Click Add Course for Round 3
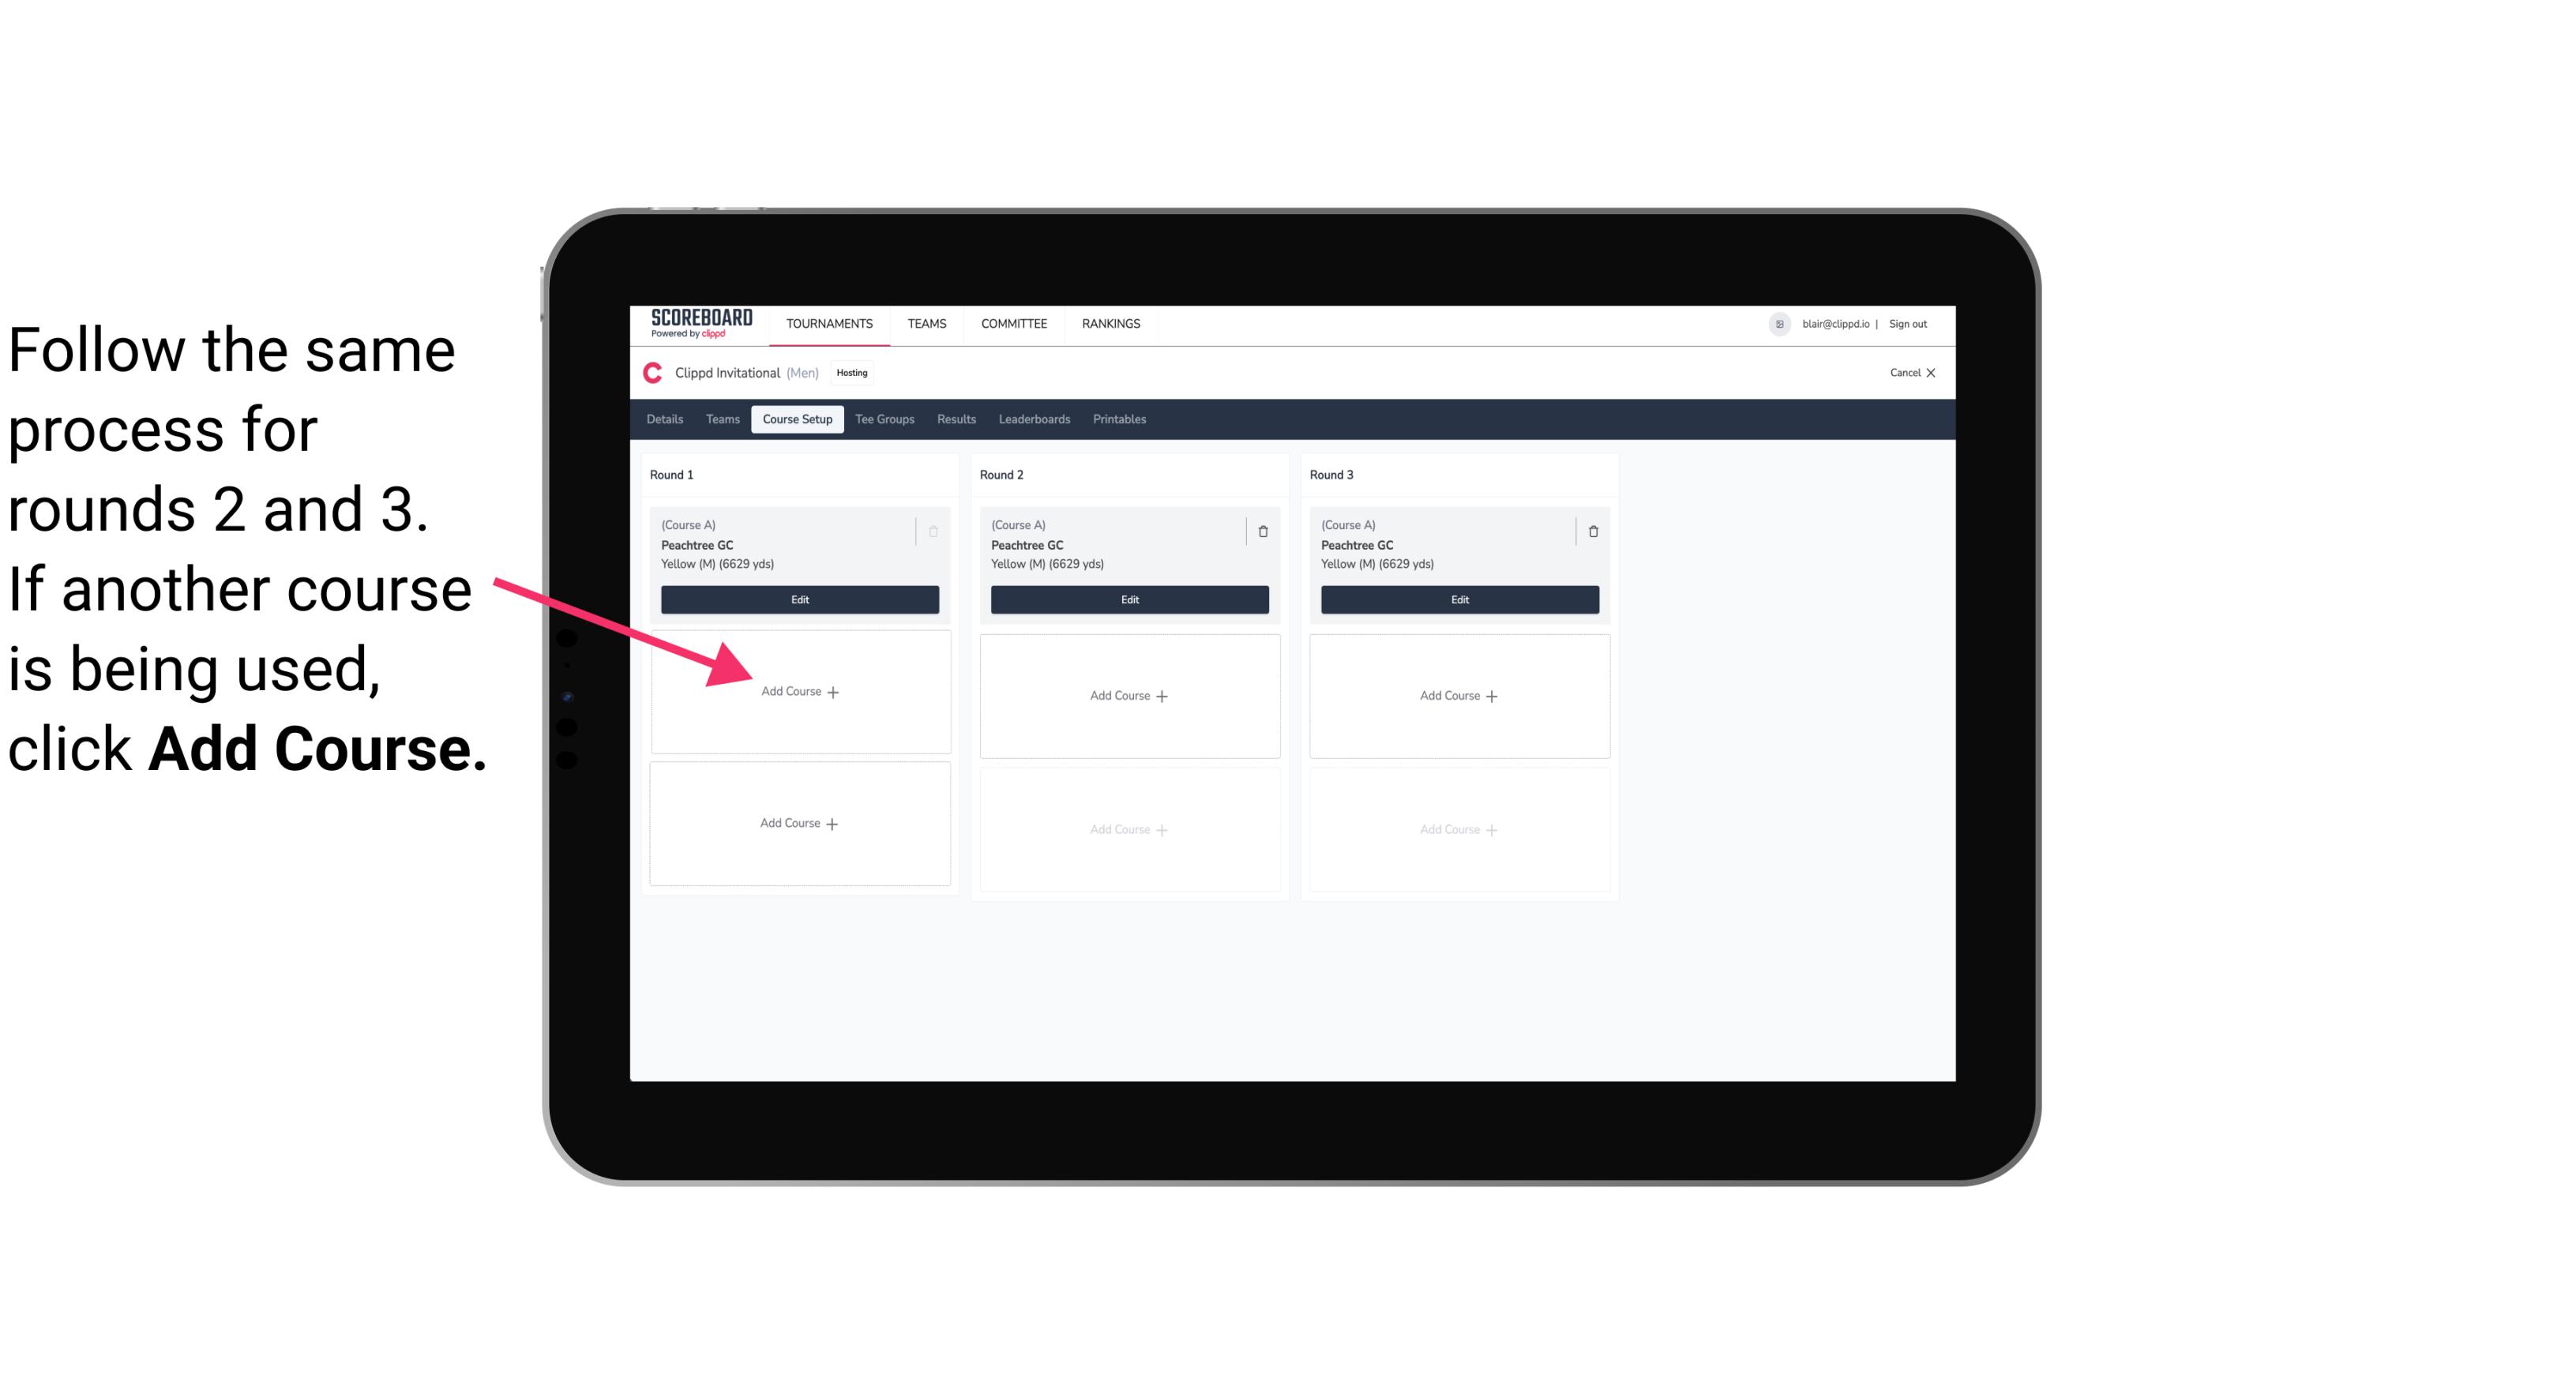Viewport: 2576px width, 1386px height. pyautogui.click(x=1457, y=695)
